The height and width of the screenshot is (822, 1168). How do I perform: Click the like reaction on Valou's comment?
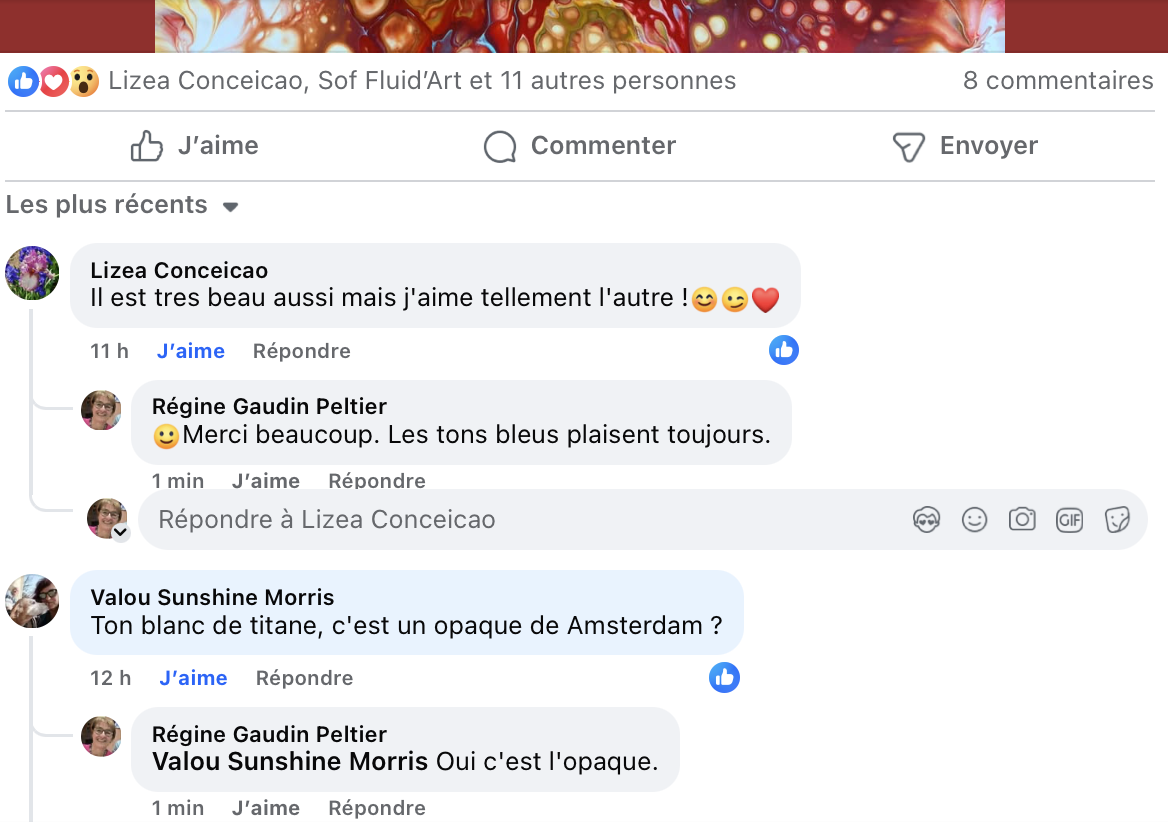[x=724, y=677]
